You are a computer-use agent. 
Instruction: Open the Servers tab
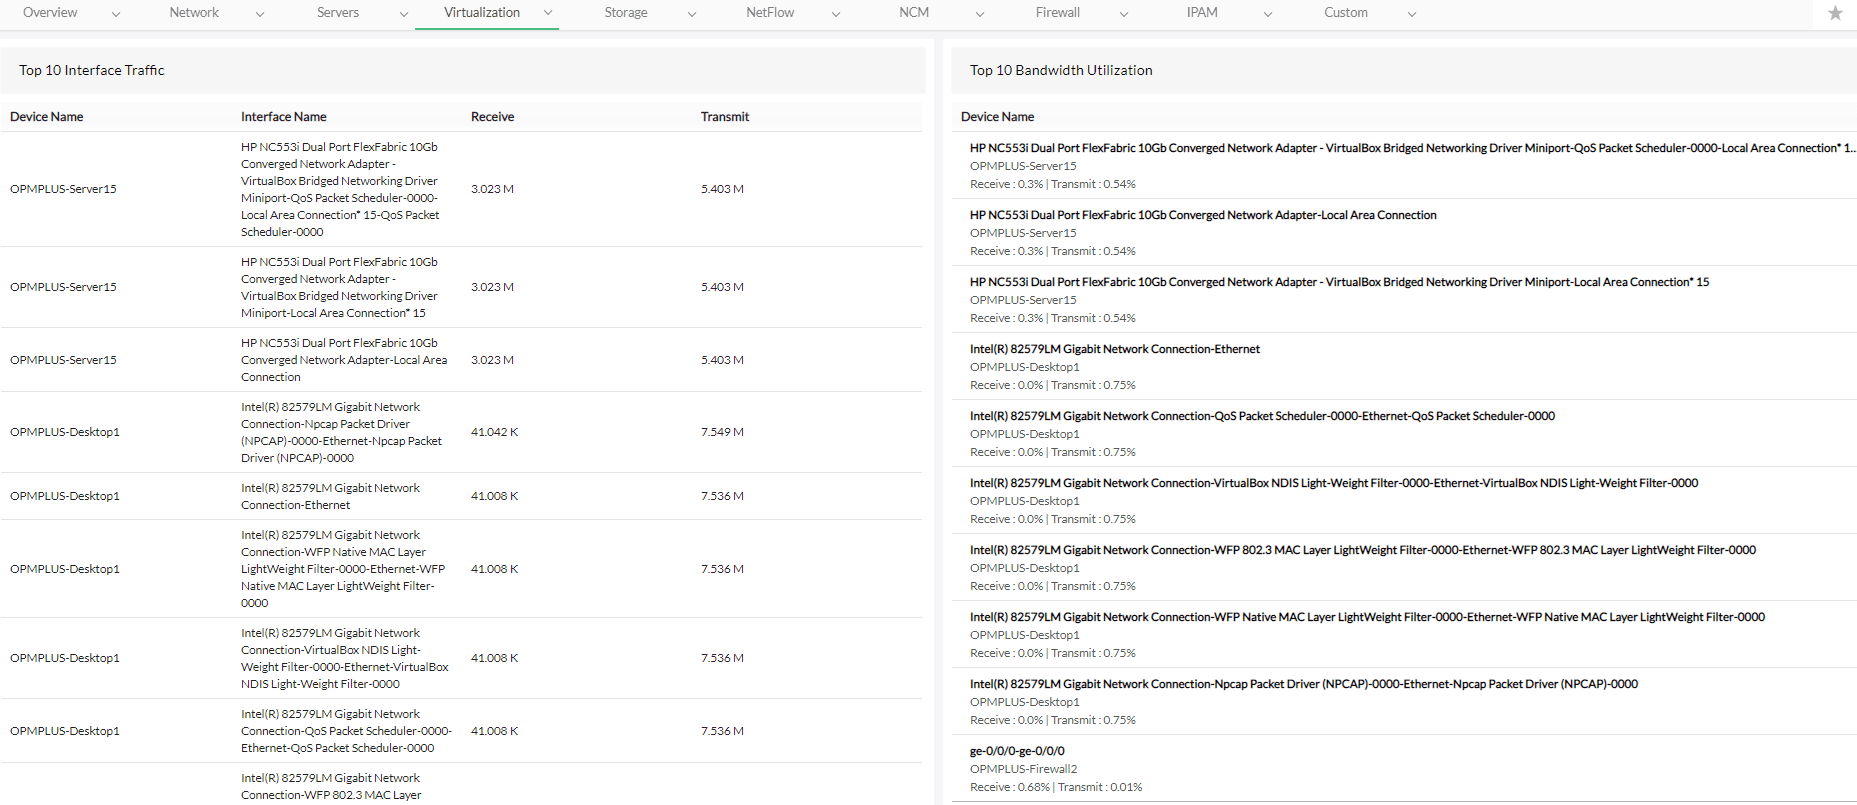tap(338, 13)
